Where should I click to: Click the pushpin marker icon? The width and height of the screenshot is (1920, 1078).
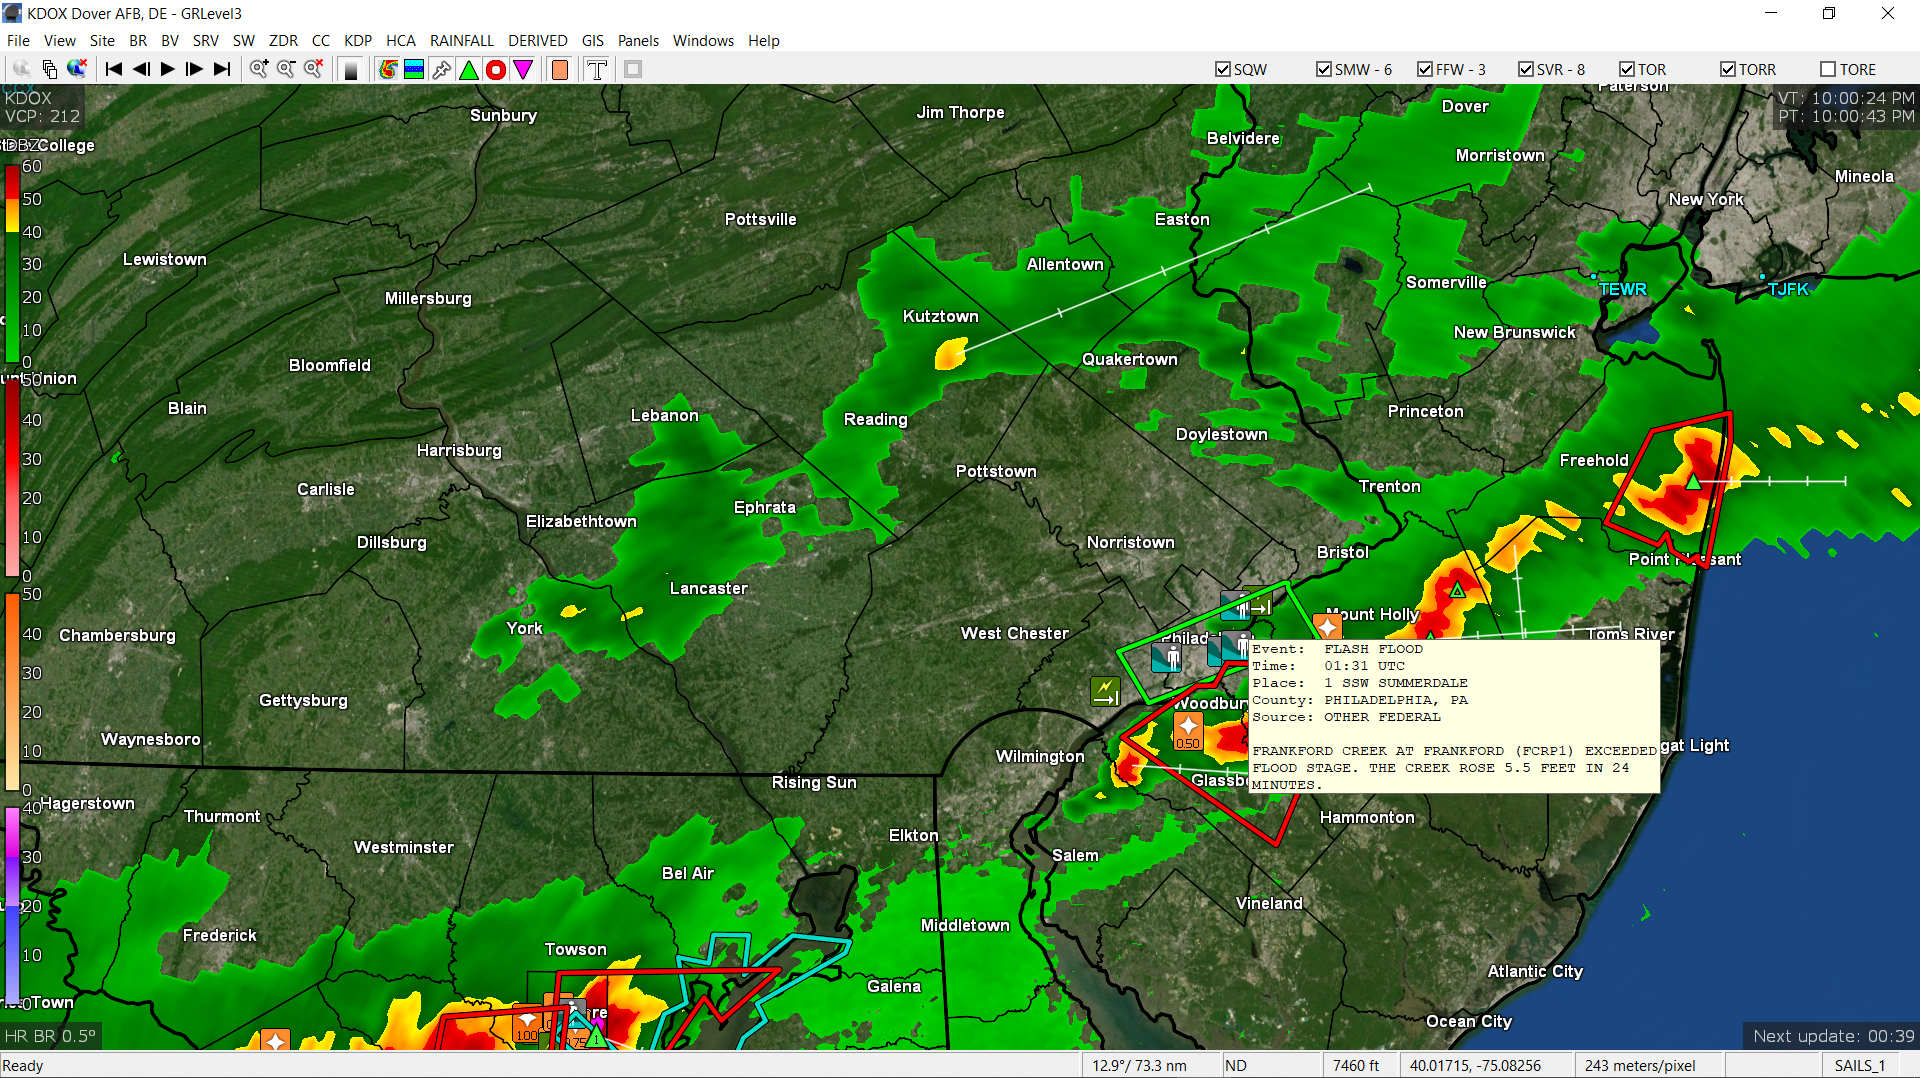point(441,69)
